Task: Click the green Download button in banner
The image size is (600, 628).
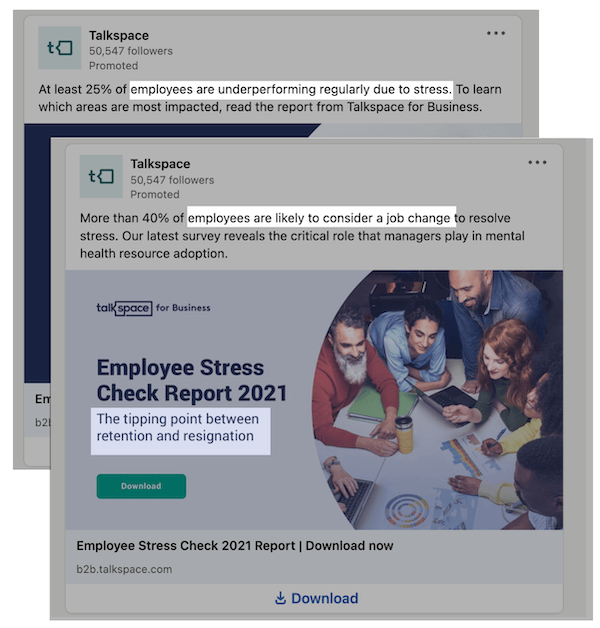Action: tap(141, 486)
